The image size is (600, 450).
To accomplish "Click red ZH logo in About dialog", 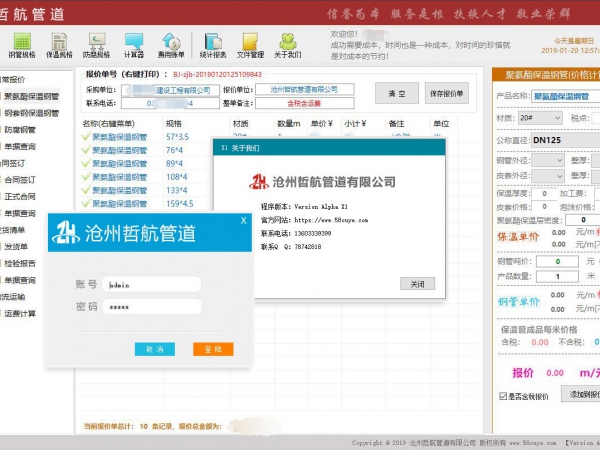I will tap(259, 182).
